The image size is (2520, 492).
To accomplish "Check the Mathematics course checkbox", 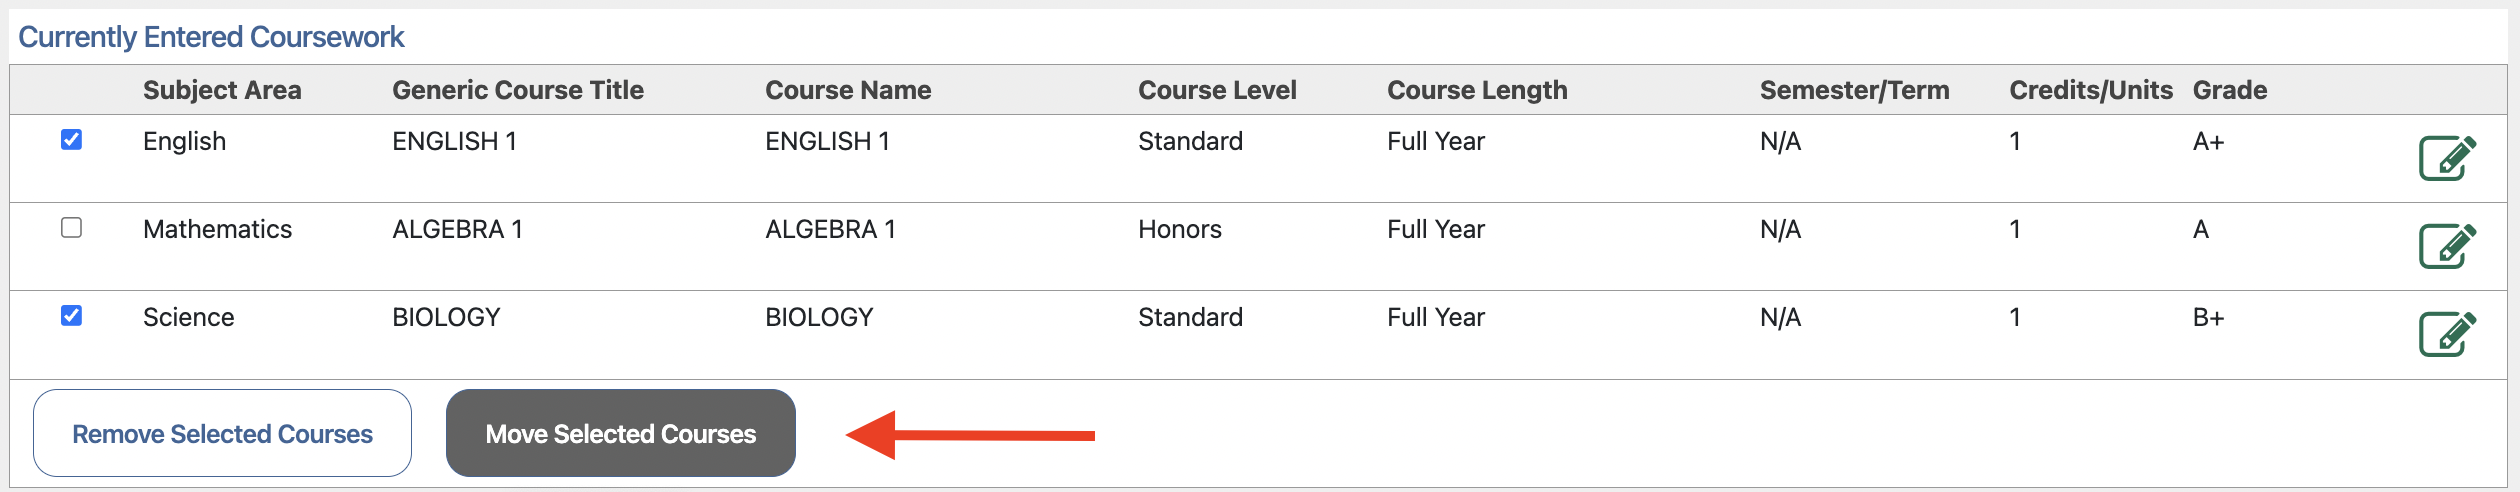I will (x=71, y=228).
